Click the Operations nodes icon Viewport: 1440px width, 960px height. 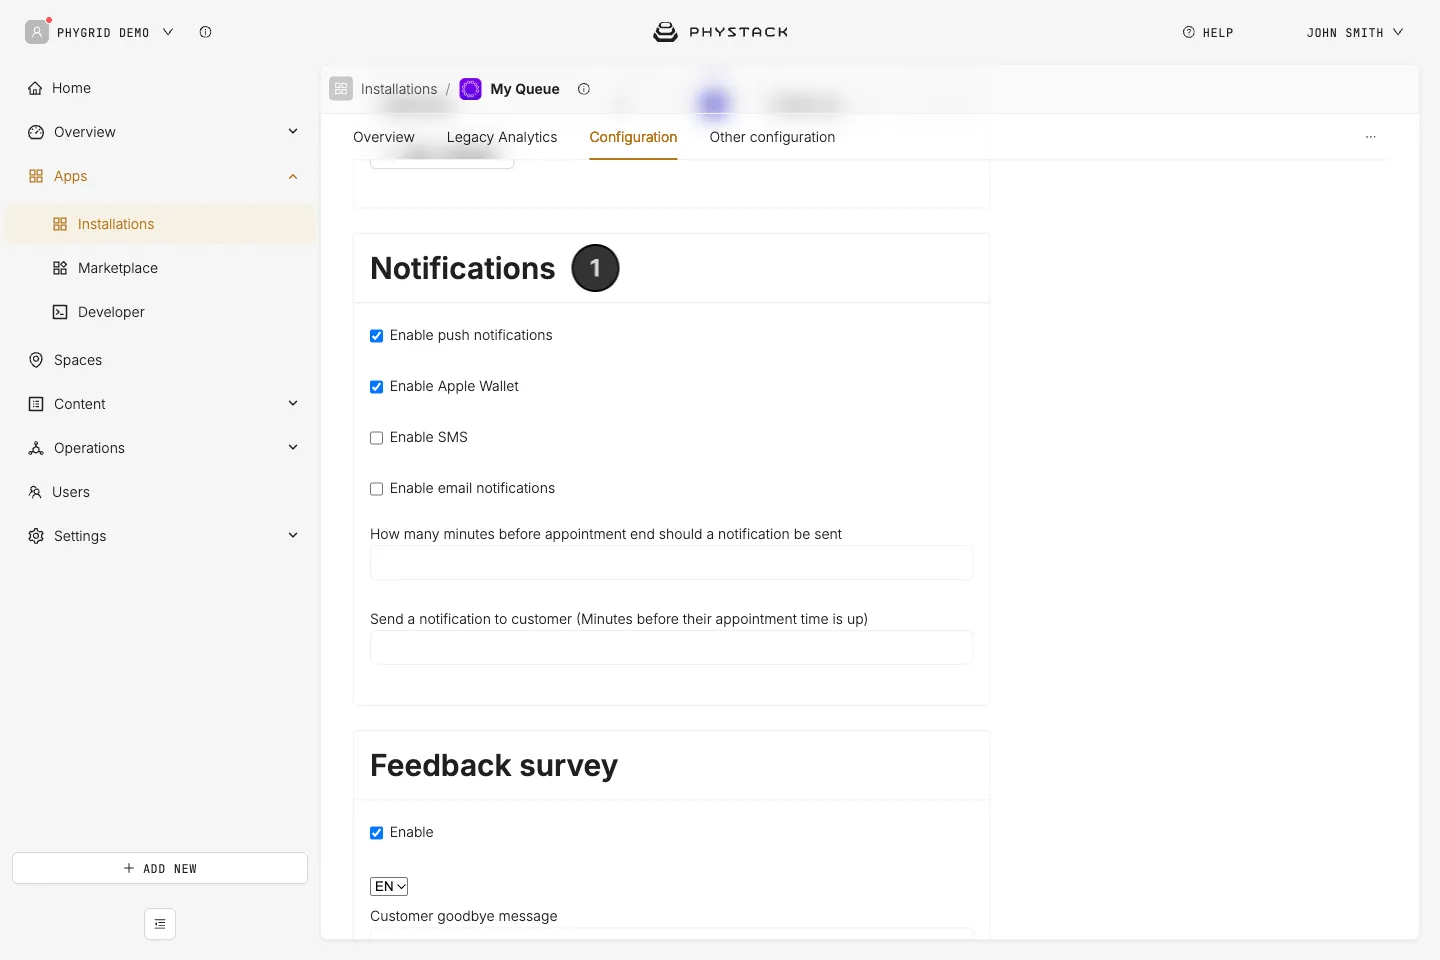(x=36, y=448)
